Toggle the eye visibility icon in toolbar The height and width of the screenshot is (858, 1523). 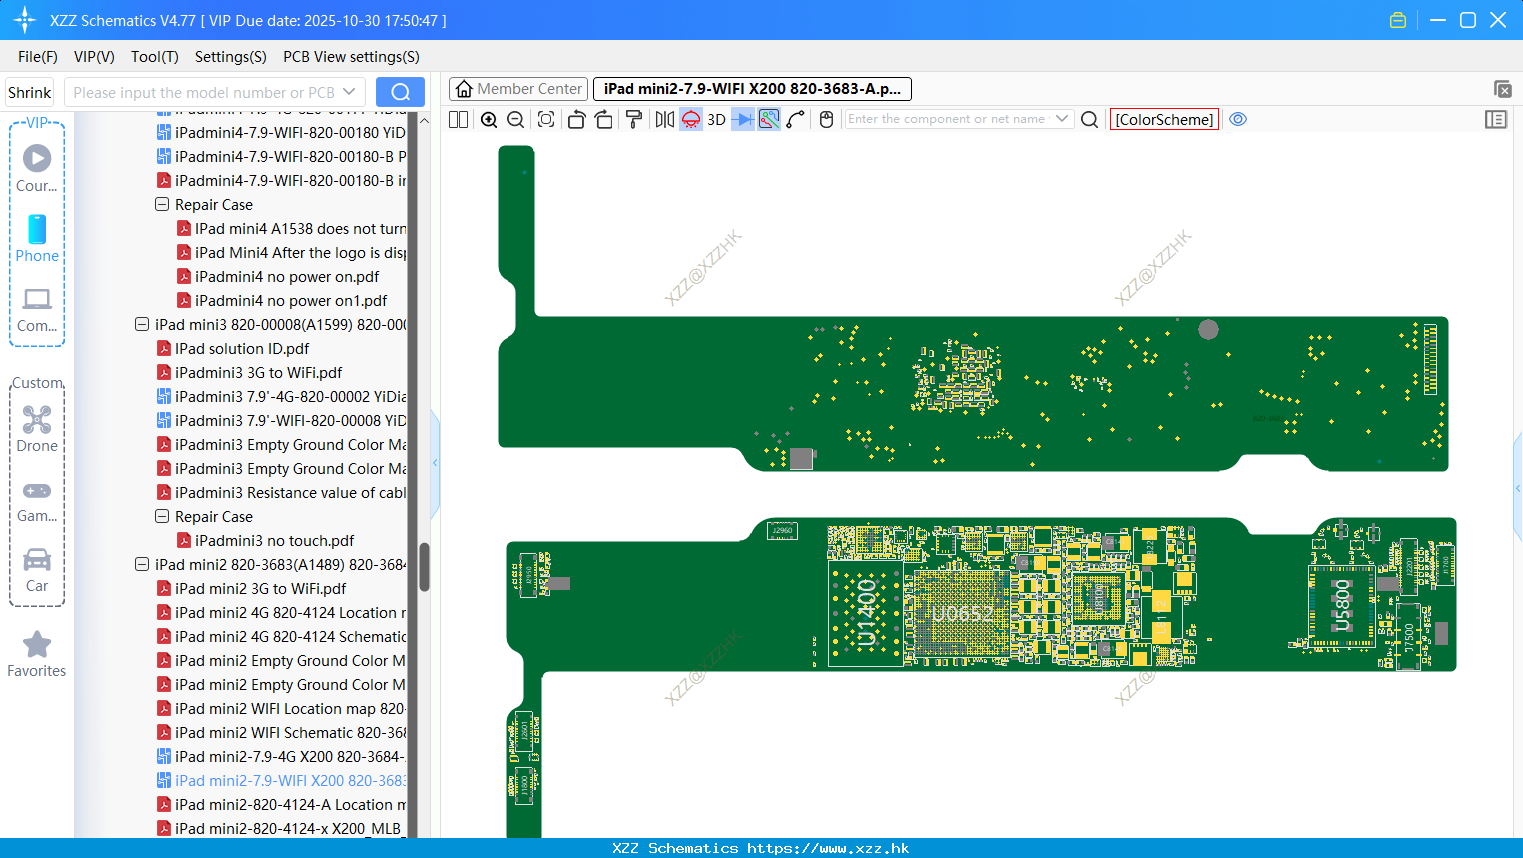point(1238,119)
